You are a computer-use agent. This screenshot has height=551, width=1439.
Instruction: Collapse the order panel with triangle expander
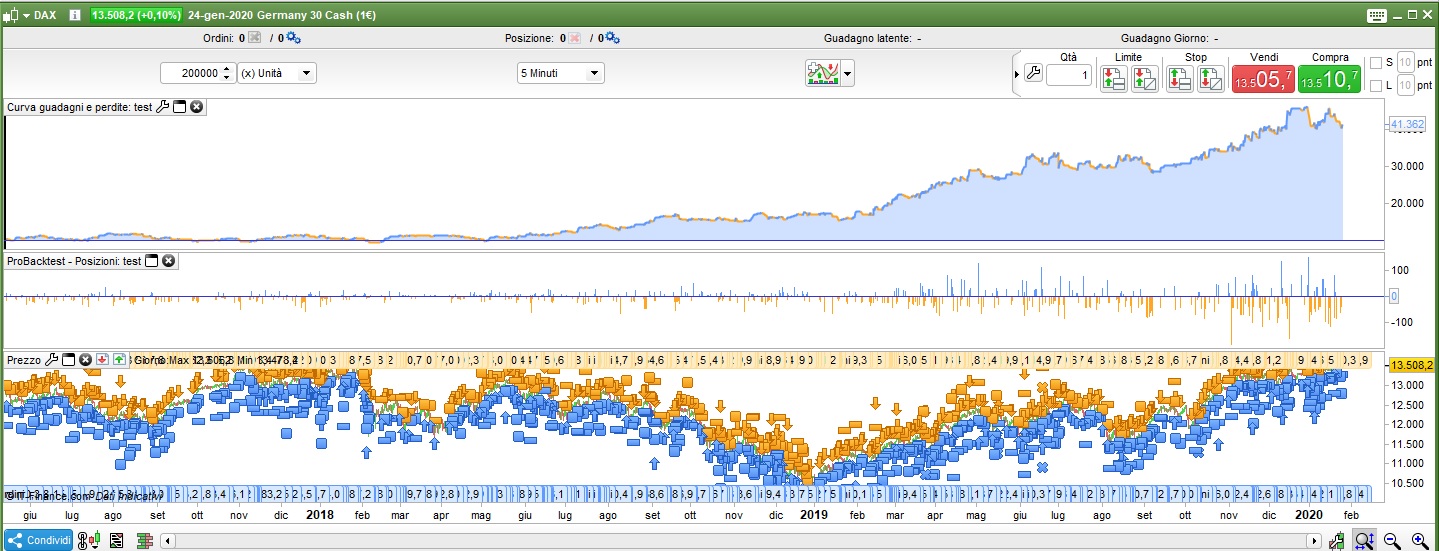[x=1017, y=75]
